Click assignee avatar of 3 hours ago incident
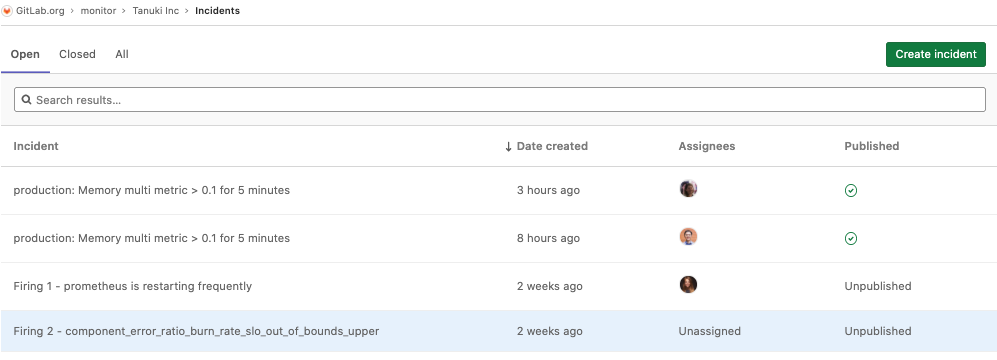 (x=688, y=189)
